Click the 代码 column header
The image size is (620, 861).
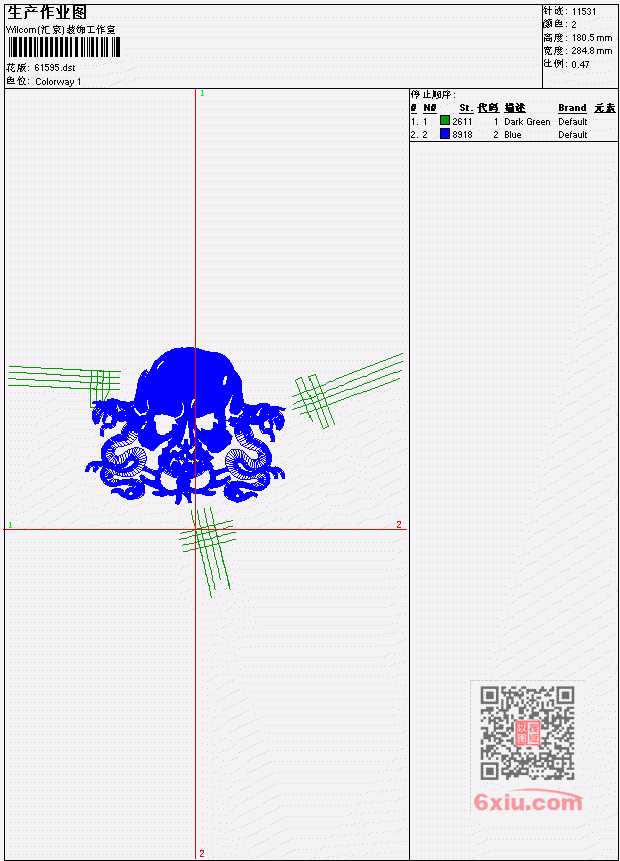488,108
